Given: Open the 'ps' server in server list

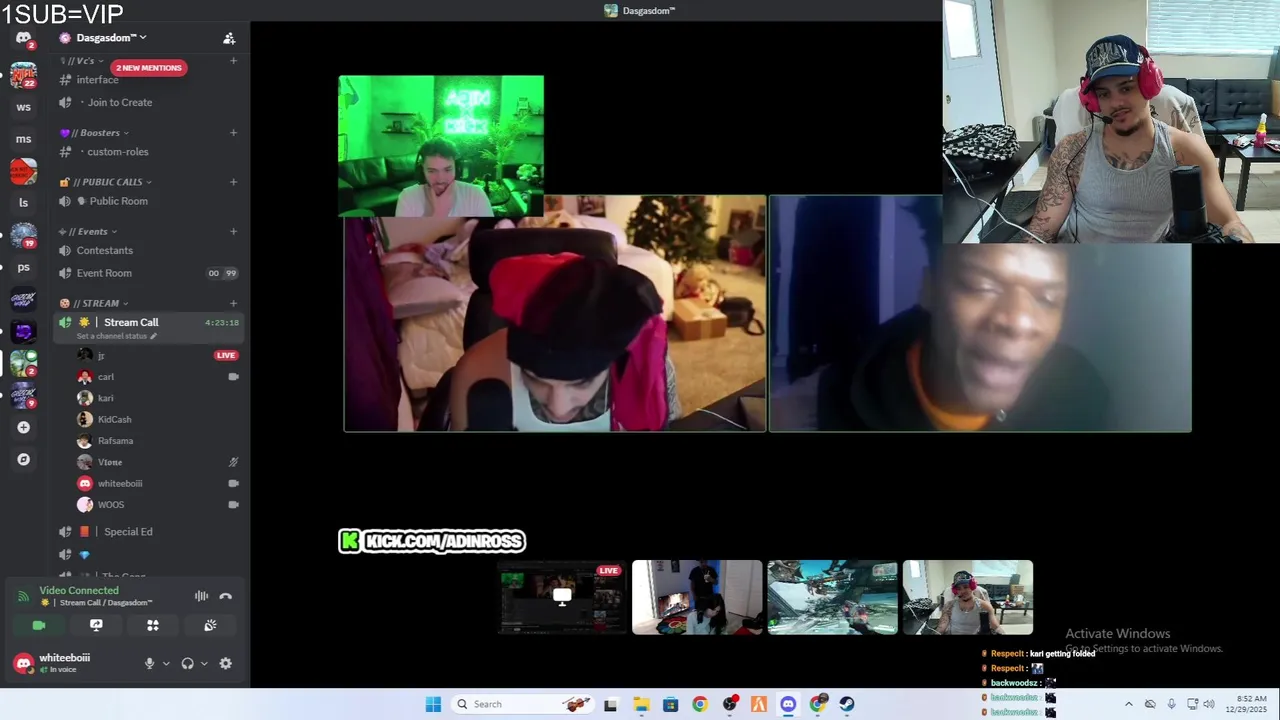Looking at the screenshot, I should (23, 267).
